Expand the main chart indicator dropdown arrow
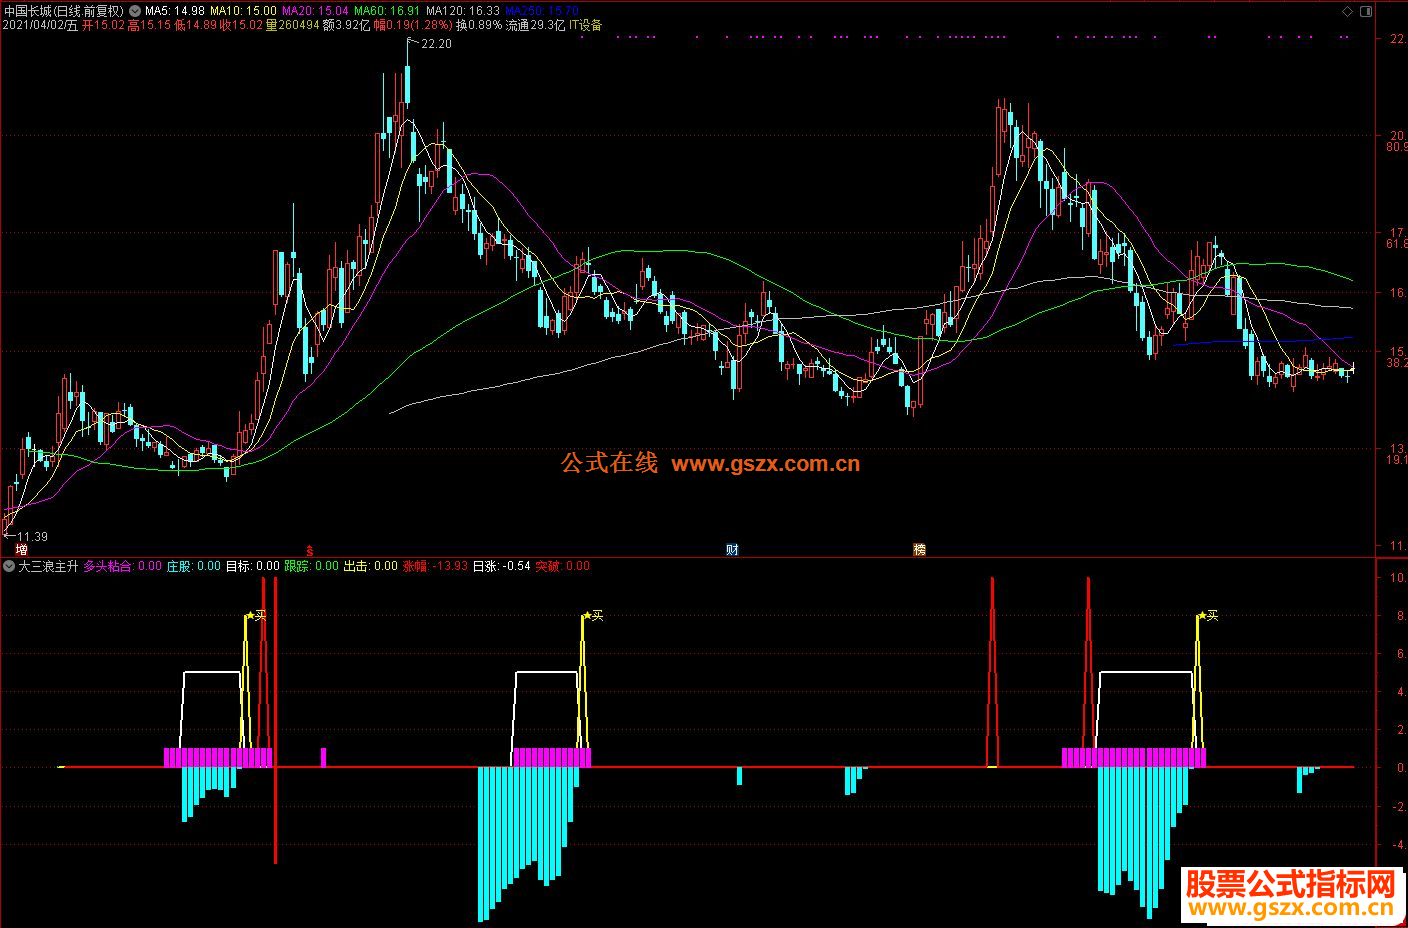 tap(135, 11)
